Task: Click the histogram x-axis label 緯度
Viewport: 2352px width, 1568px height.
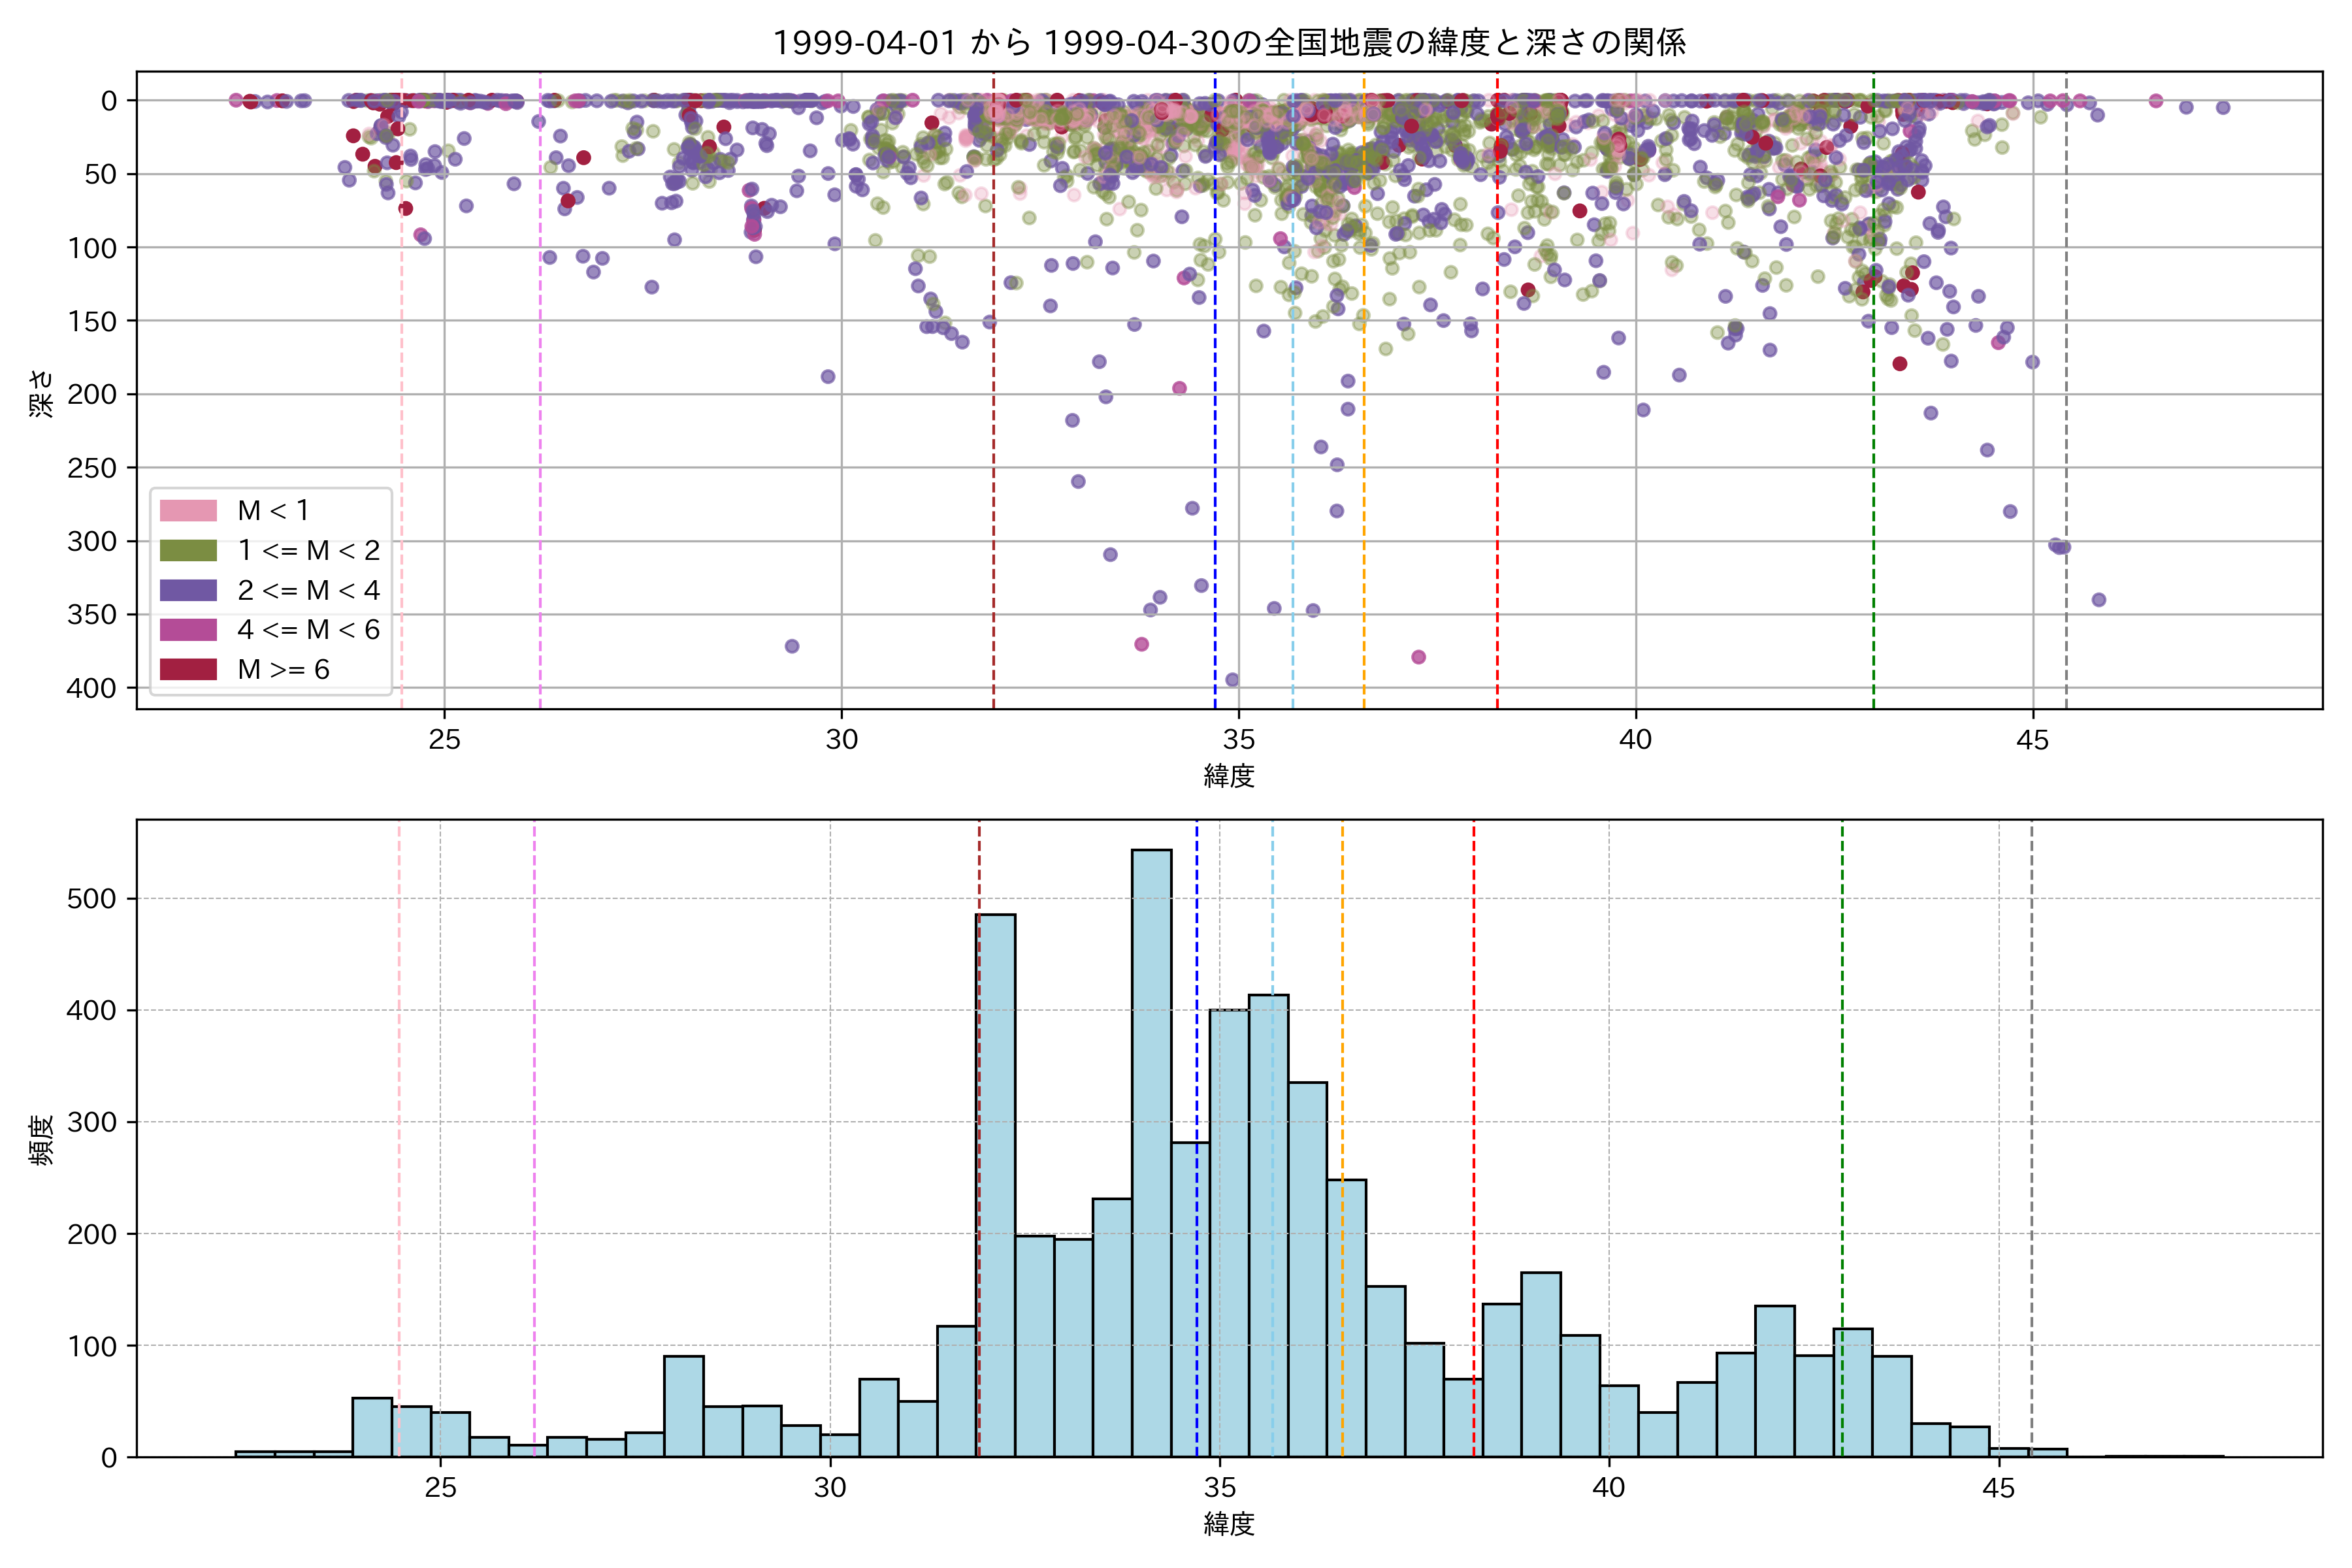Action: coord(1229,1524)
